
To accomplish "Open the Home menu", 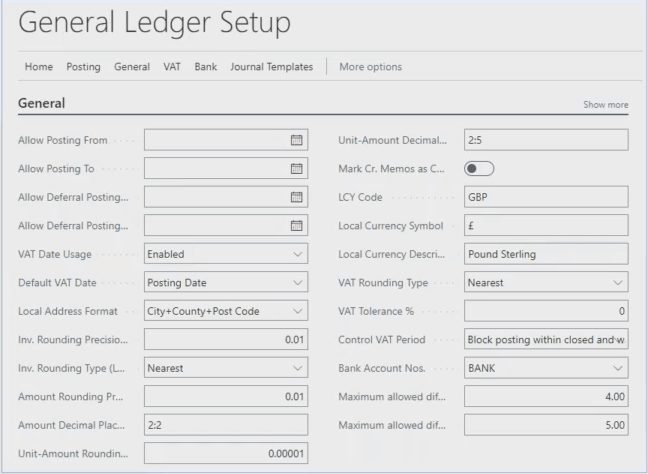I will [x=39, y=67].
